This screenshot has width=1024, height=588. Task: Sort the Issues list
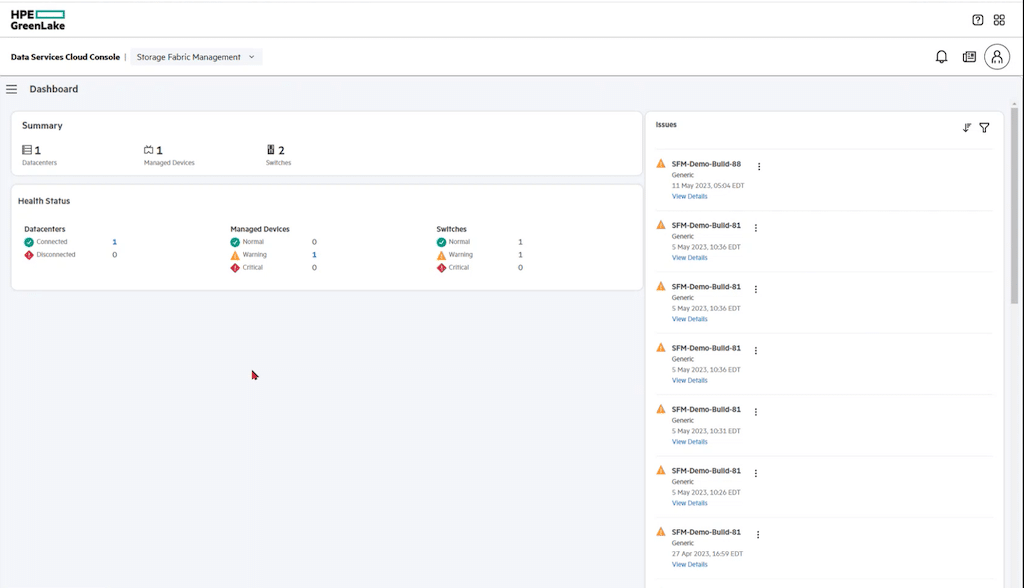click(x=967, y=127)
